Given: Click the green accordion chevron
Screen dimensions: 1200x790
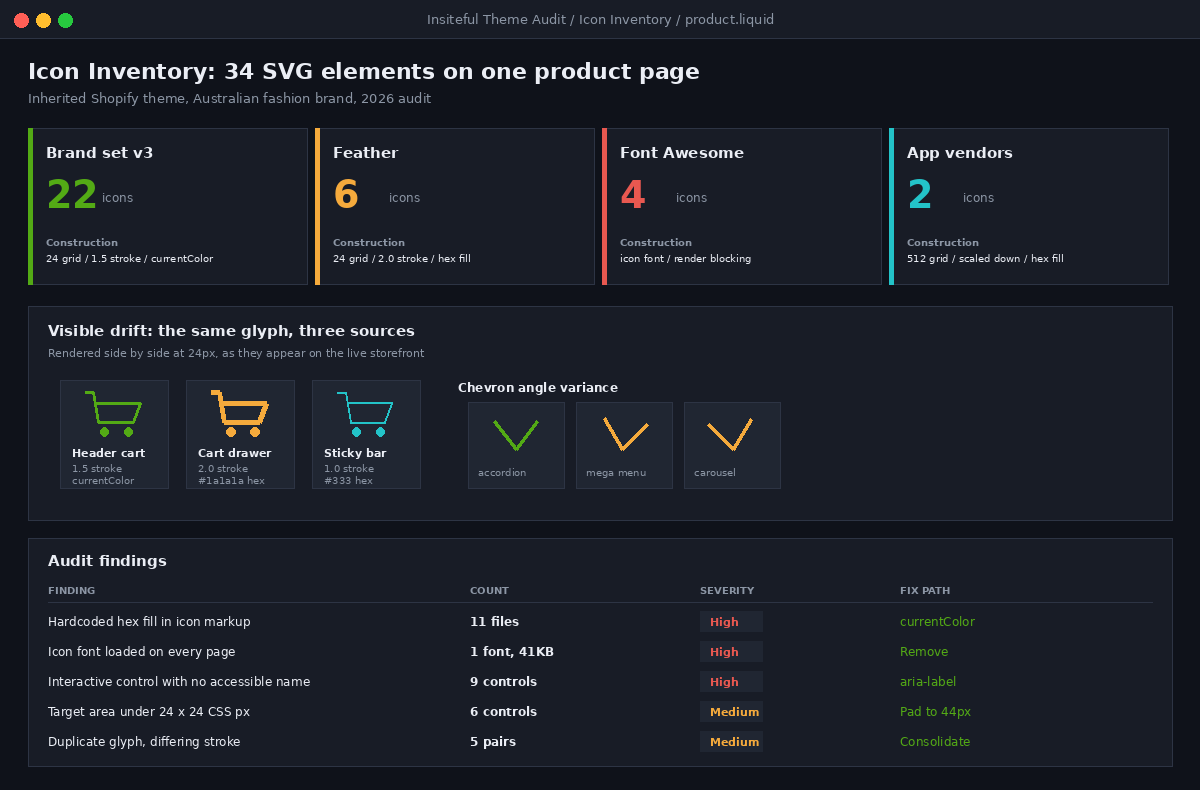Looking at the screenshot, I should tap(516, 435).
